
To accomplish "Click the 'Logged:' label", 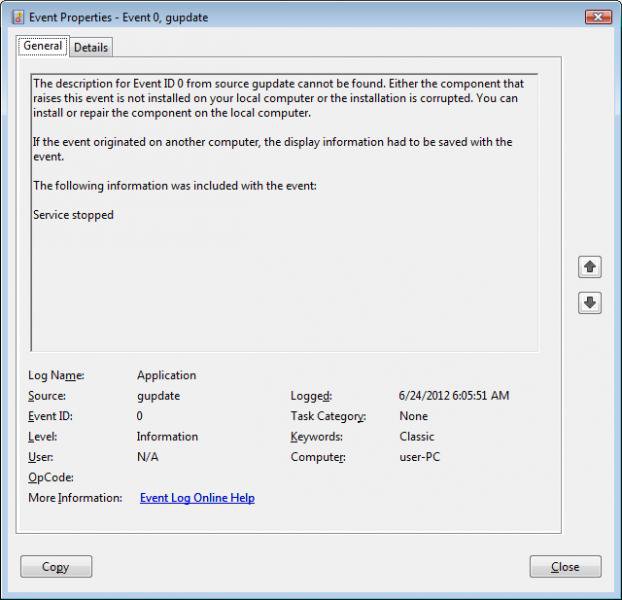I will [x=311, y=396].
